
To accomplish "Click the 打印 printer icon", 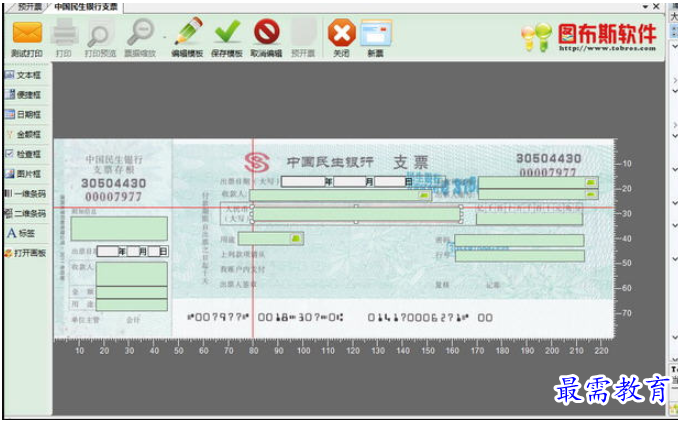I will coord(64,32).
